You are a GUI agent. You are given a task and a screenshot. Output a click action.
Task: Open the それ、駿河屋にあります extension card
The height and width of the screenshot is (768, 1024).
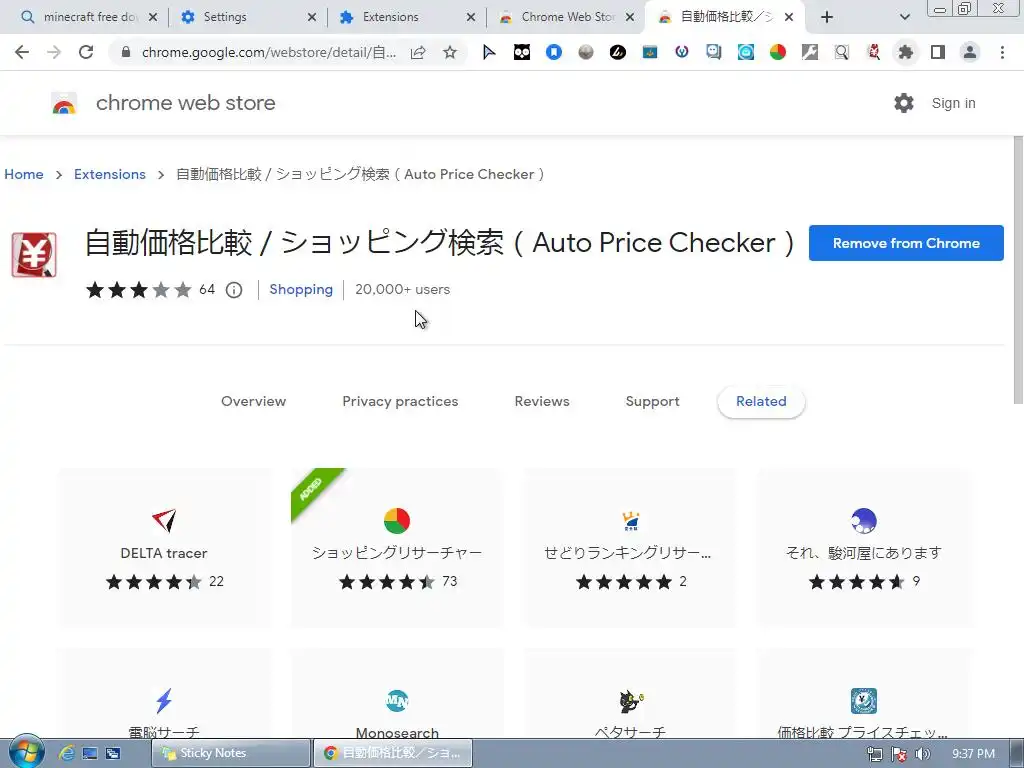(x=863, y=548)
